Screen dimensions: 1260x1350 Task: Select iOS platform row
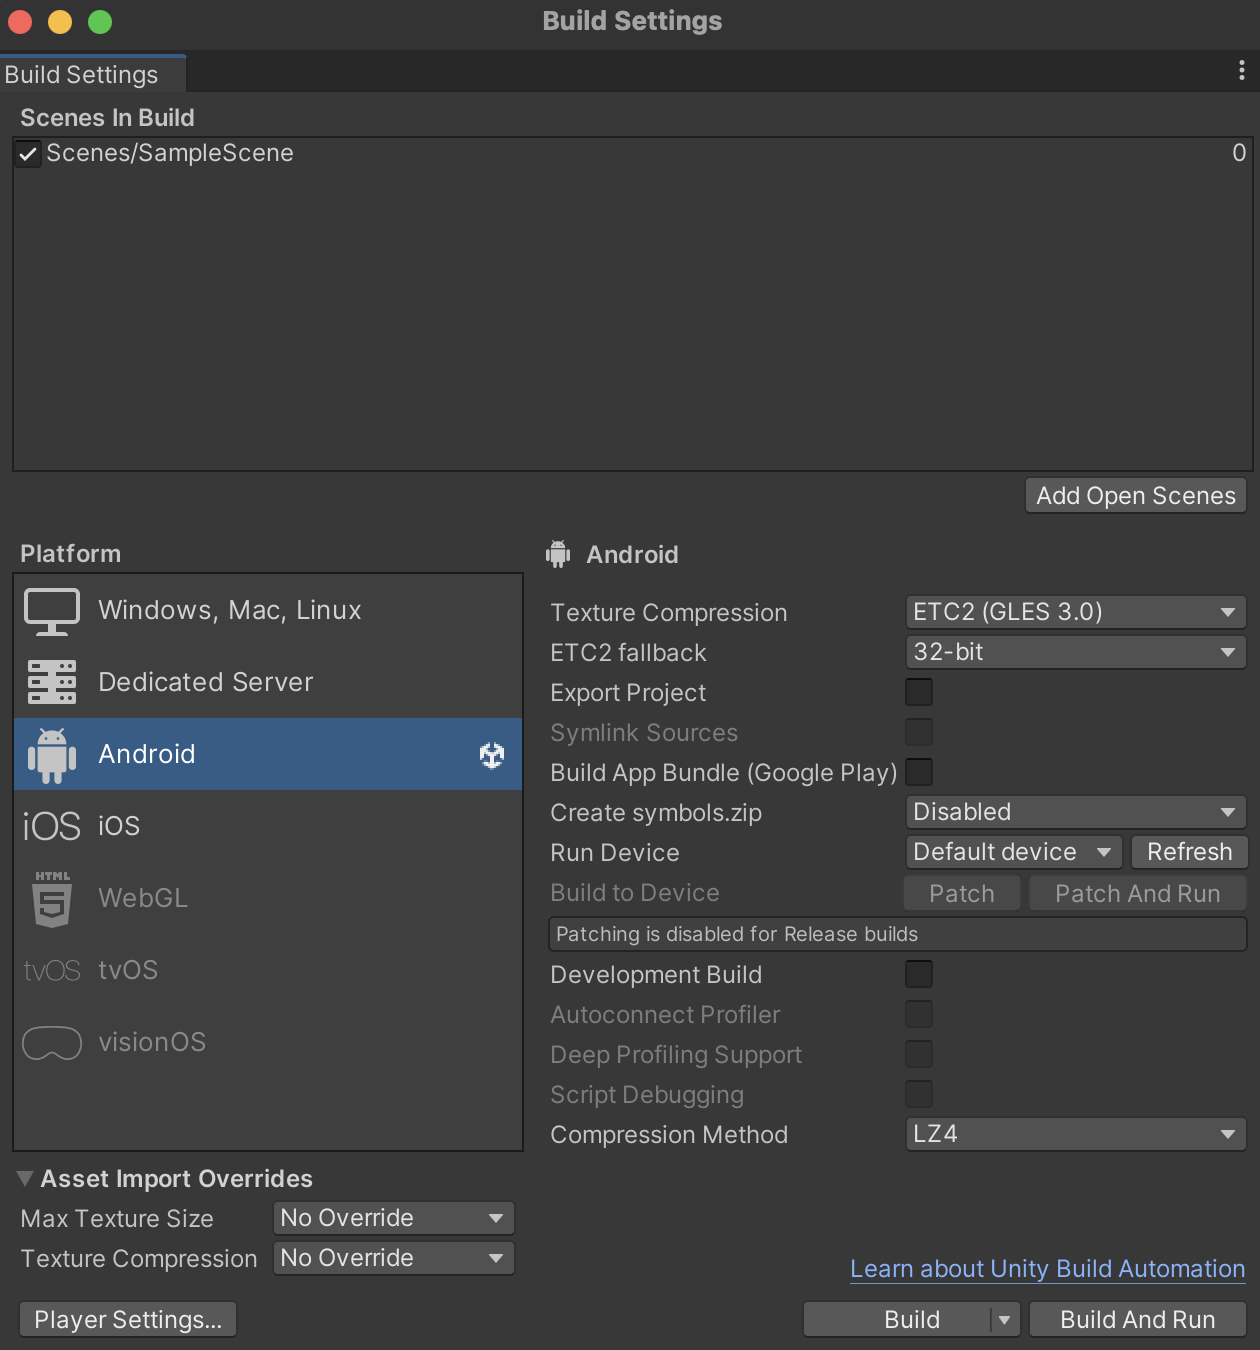pyautogui.click(x=268, y=826)
